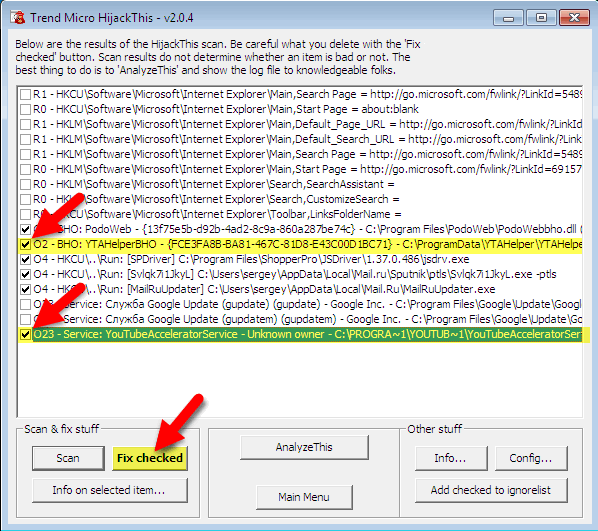
Task: Select the HKLM Start Page go.microsoft.com row text
Action: click(x=307, y=169)
